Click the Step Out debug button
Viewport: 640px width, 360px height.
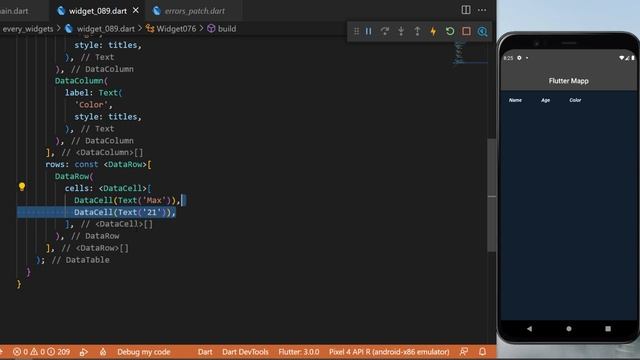(x=417, y=31)
